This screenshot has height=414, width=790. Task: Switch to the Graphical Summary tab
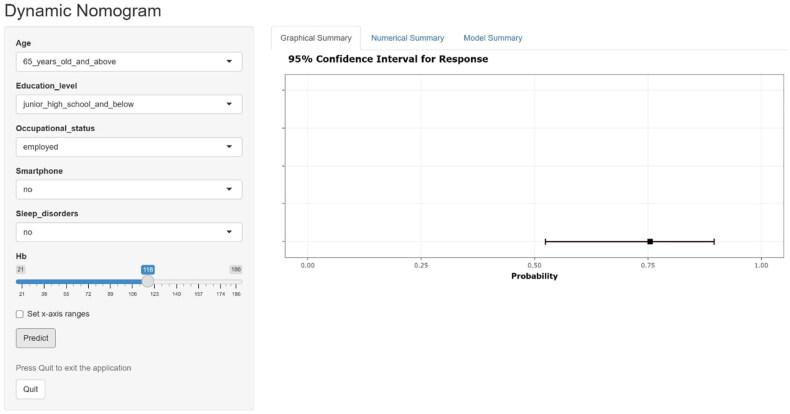pyautogui.click(x=315, y=38)
